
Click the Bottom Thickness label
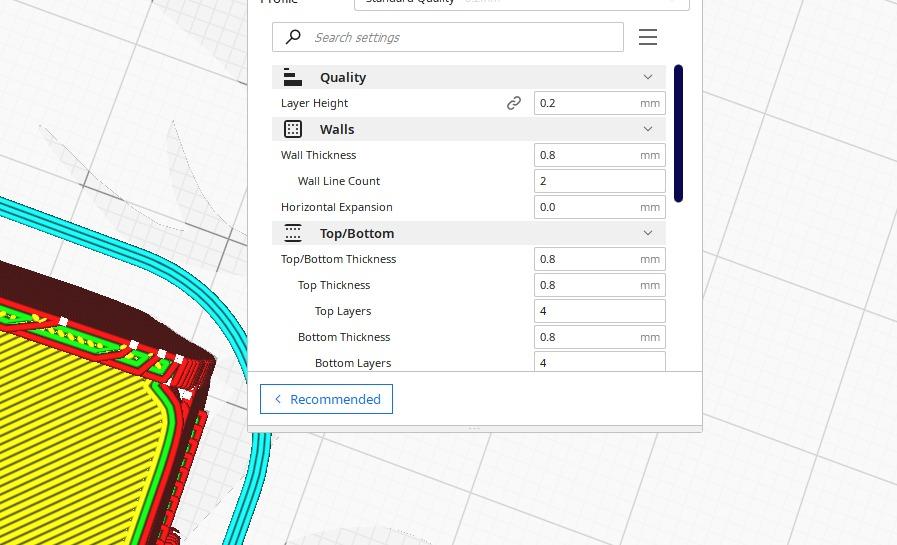[x=344, y=337]
